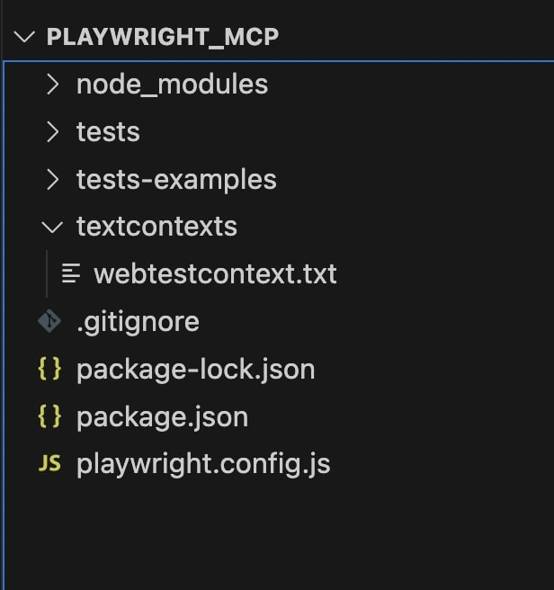Expand the node_modules folder chevron
This screenshot has width=554, height=590.
tap(52, 84)
